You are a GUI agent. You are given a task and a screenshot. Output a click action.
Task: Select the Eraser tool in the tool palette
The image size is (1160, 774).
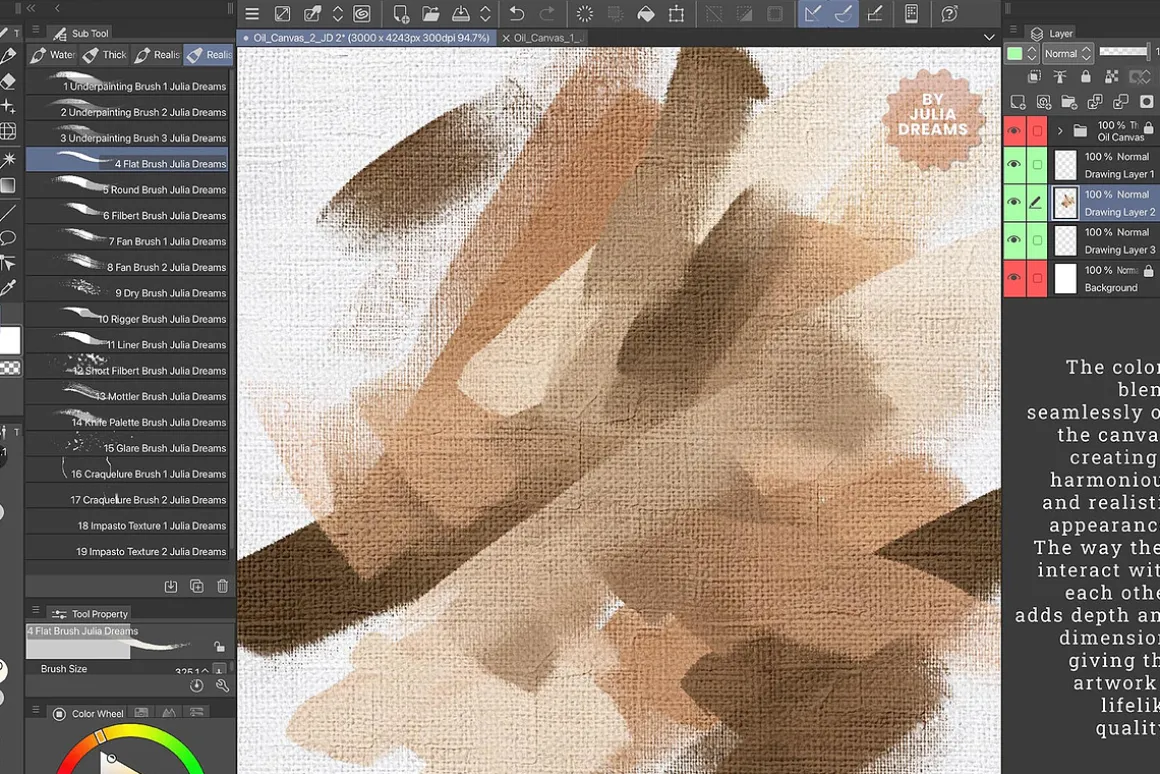8,81
